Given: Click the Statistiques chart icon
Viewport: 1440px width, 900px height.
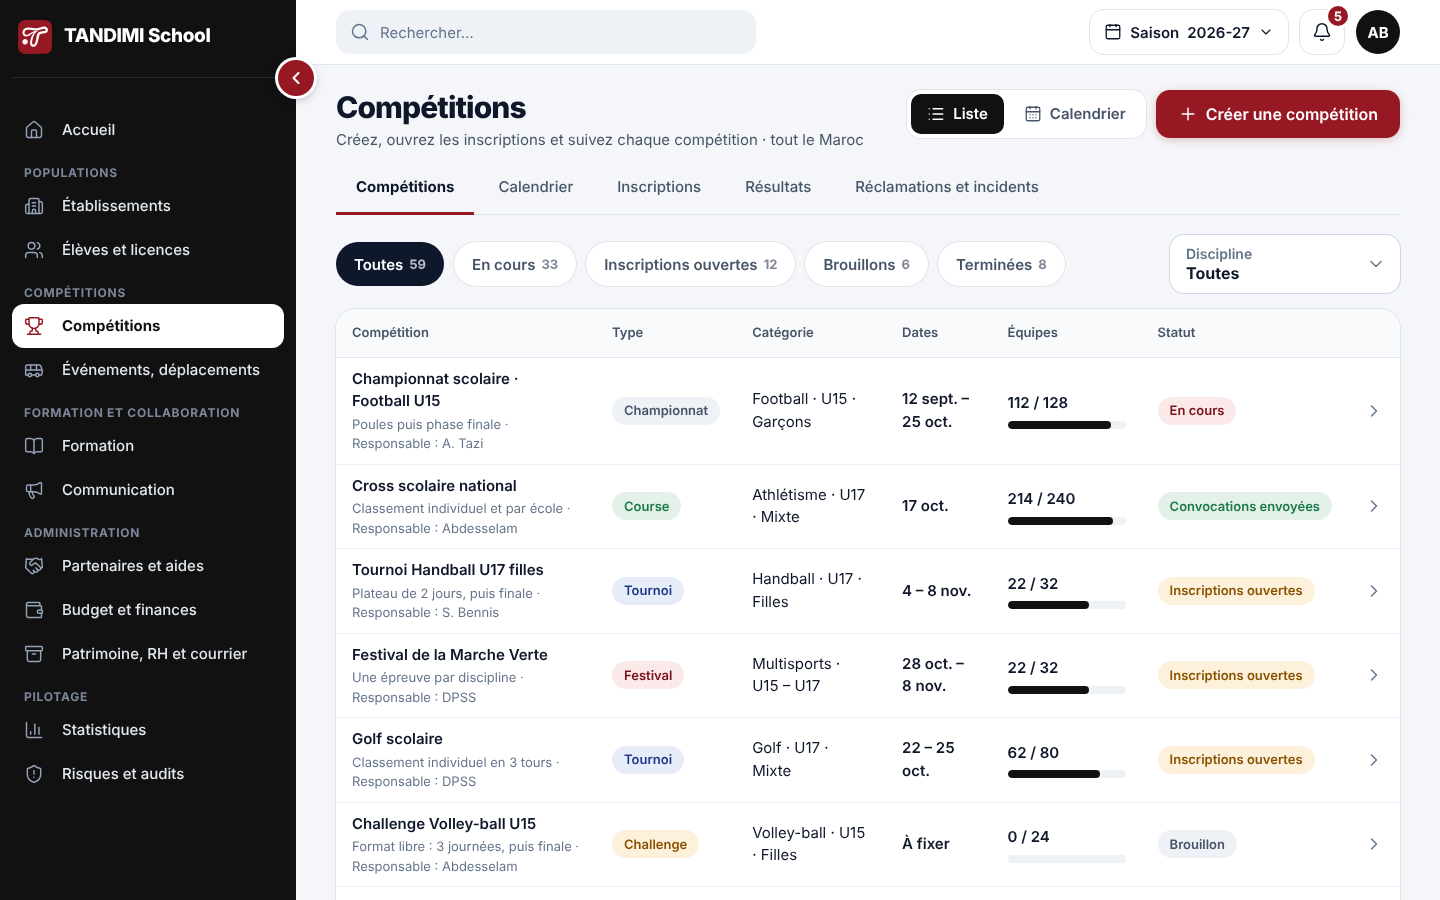Looking at the screenshot, I should point(34,730).
